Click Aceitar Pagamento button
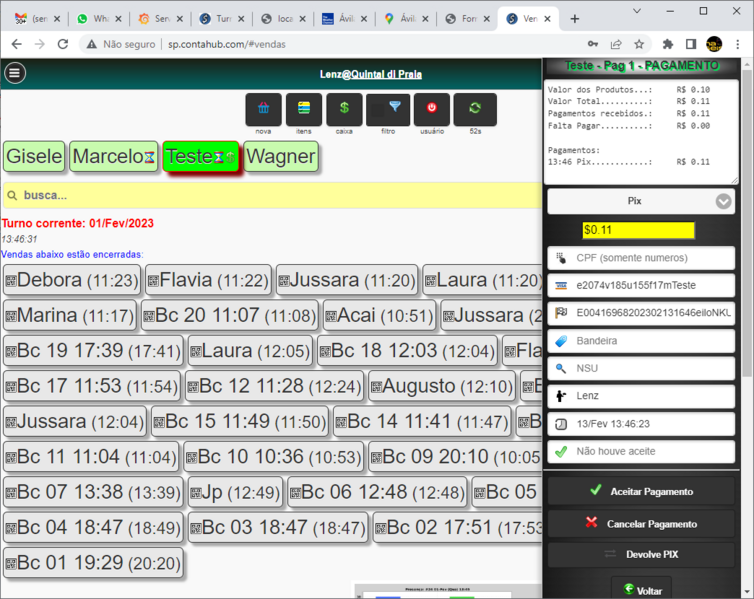This screenshot has width=754, height=599. click(641, 491)
